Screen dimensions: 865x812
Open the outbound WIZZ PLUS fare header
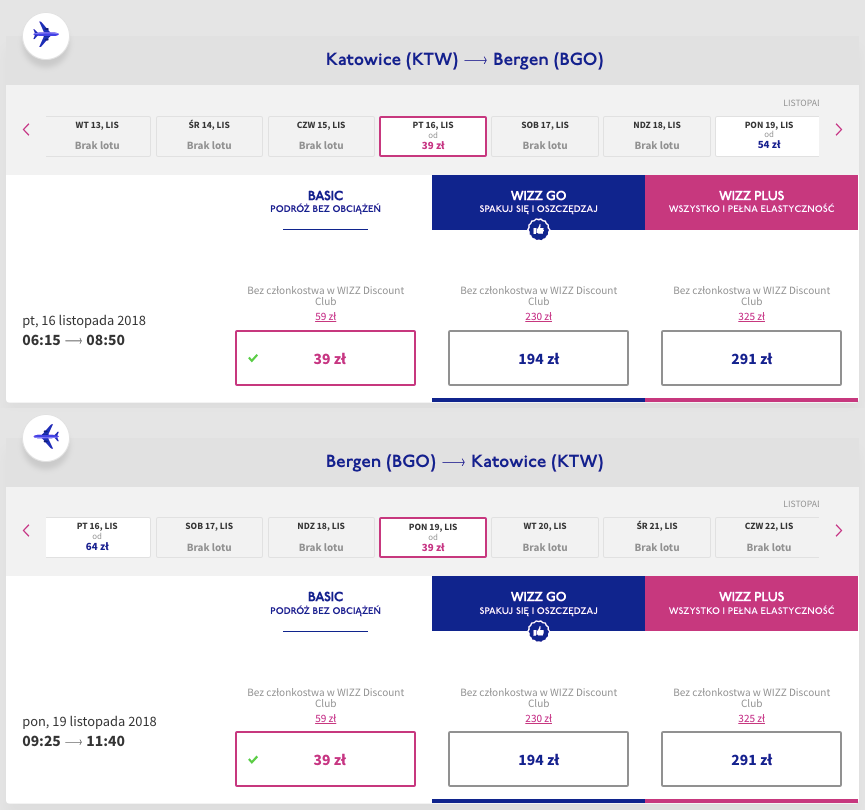pos(751,202)
